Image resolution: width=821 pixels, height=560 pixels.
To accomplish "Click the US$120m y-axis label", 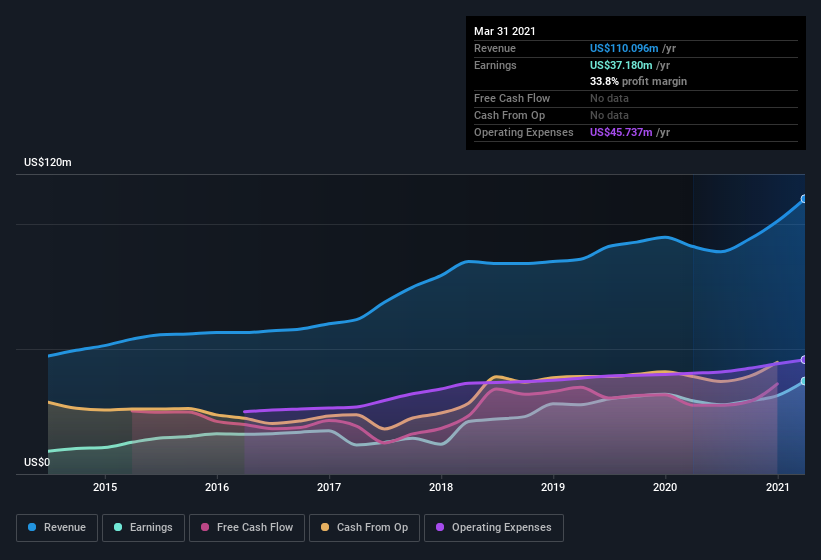I will [48, 162].
